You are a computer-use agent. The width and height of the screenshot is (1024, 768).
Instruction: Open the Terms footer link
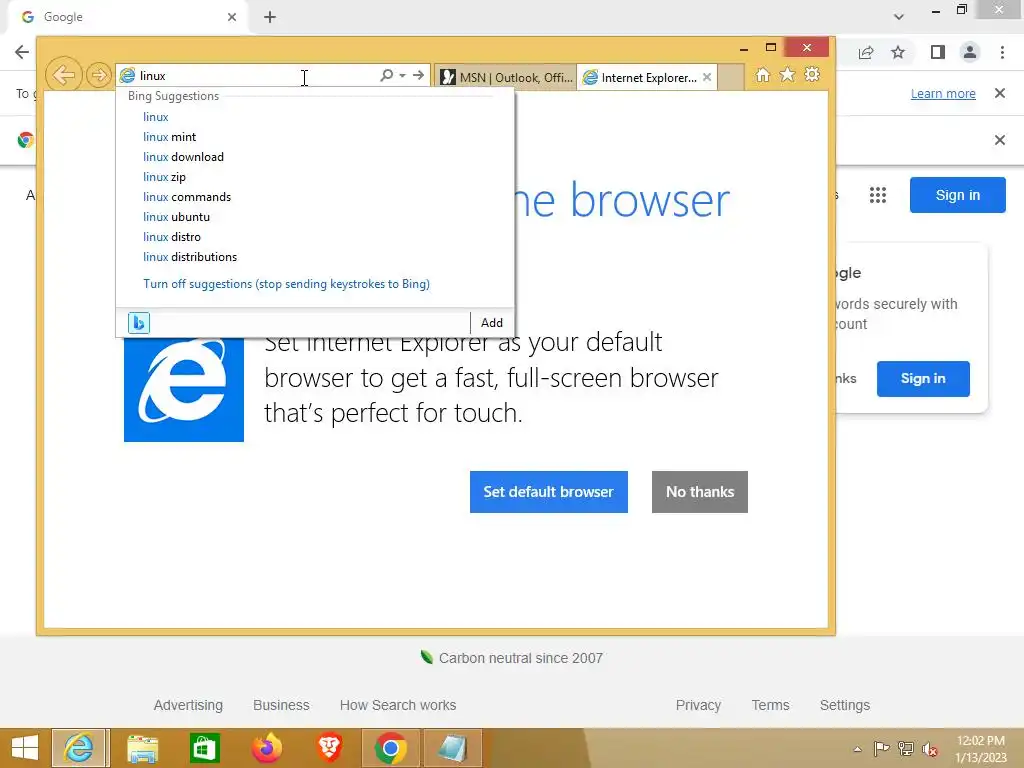(770, 705)
